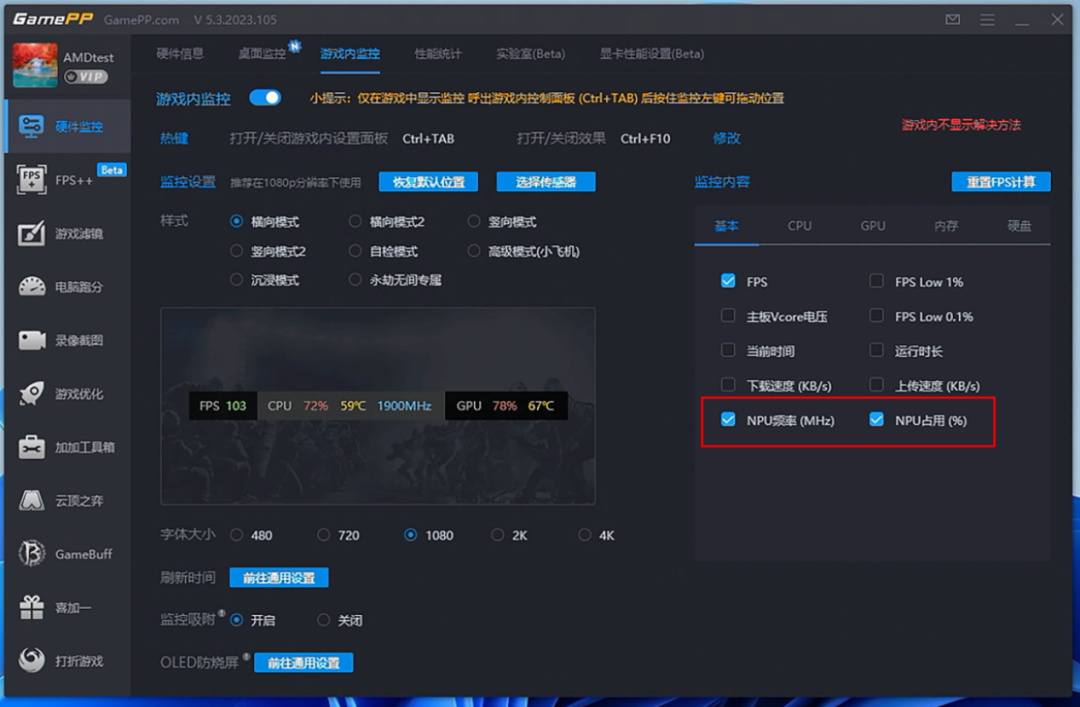Open 游戏优化 rocket icon
Screen dimensions: 1080x707
32,393
